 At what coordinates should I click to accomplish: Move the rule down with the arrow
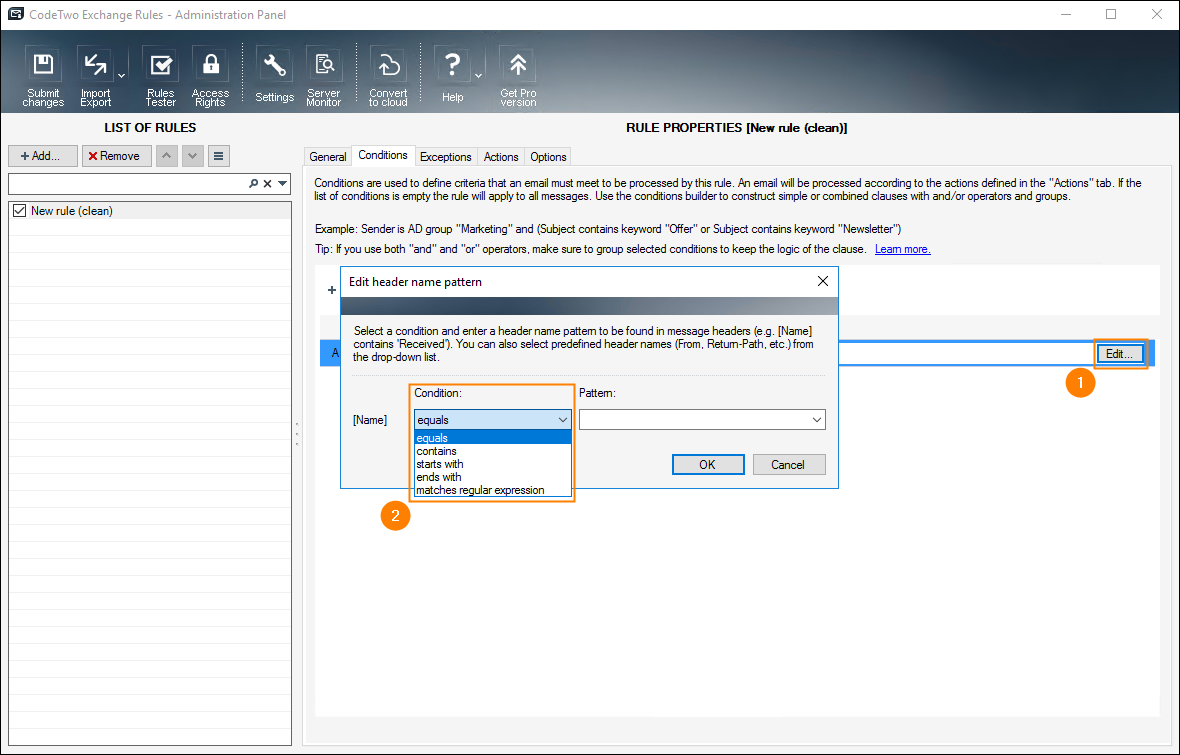pyautogui.click(x=193, y=156)
